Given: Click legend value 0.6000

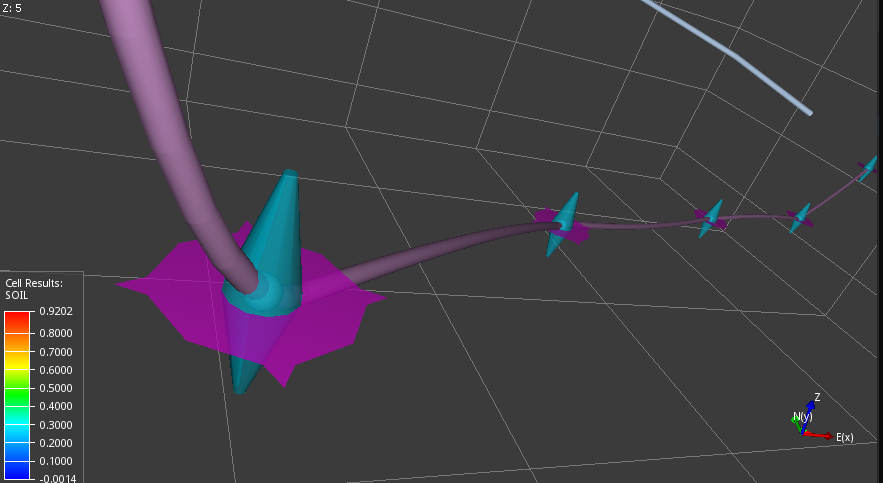Looking at the screenshot, I should pos(56,370).
